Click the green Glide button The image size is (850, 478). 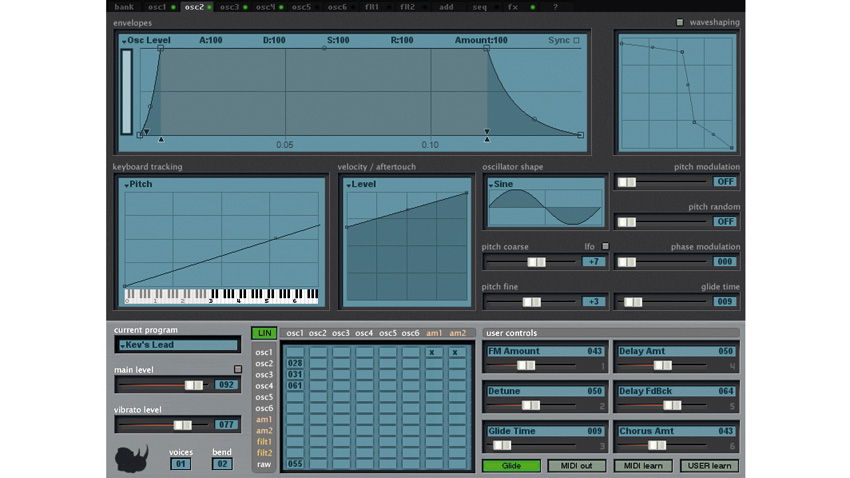[511, 466]
